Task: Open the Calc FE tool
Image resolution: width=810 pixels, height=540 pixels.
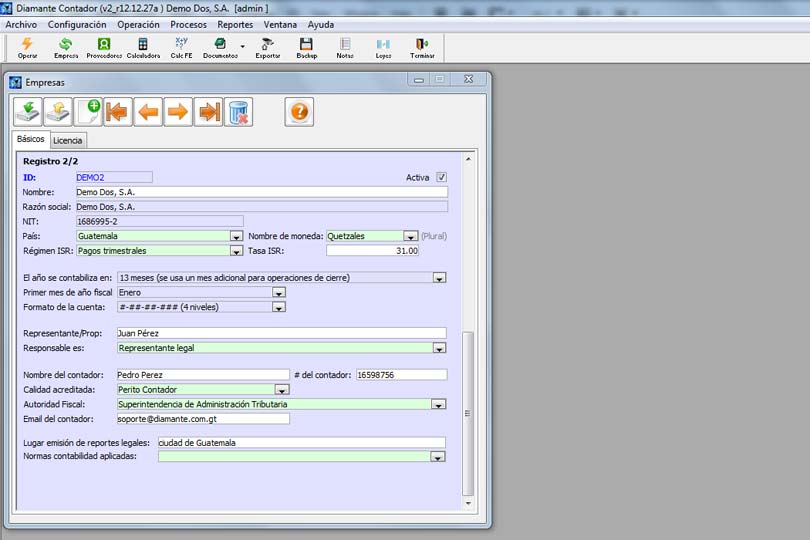Action: tap(181, 48)
